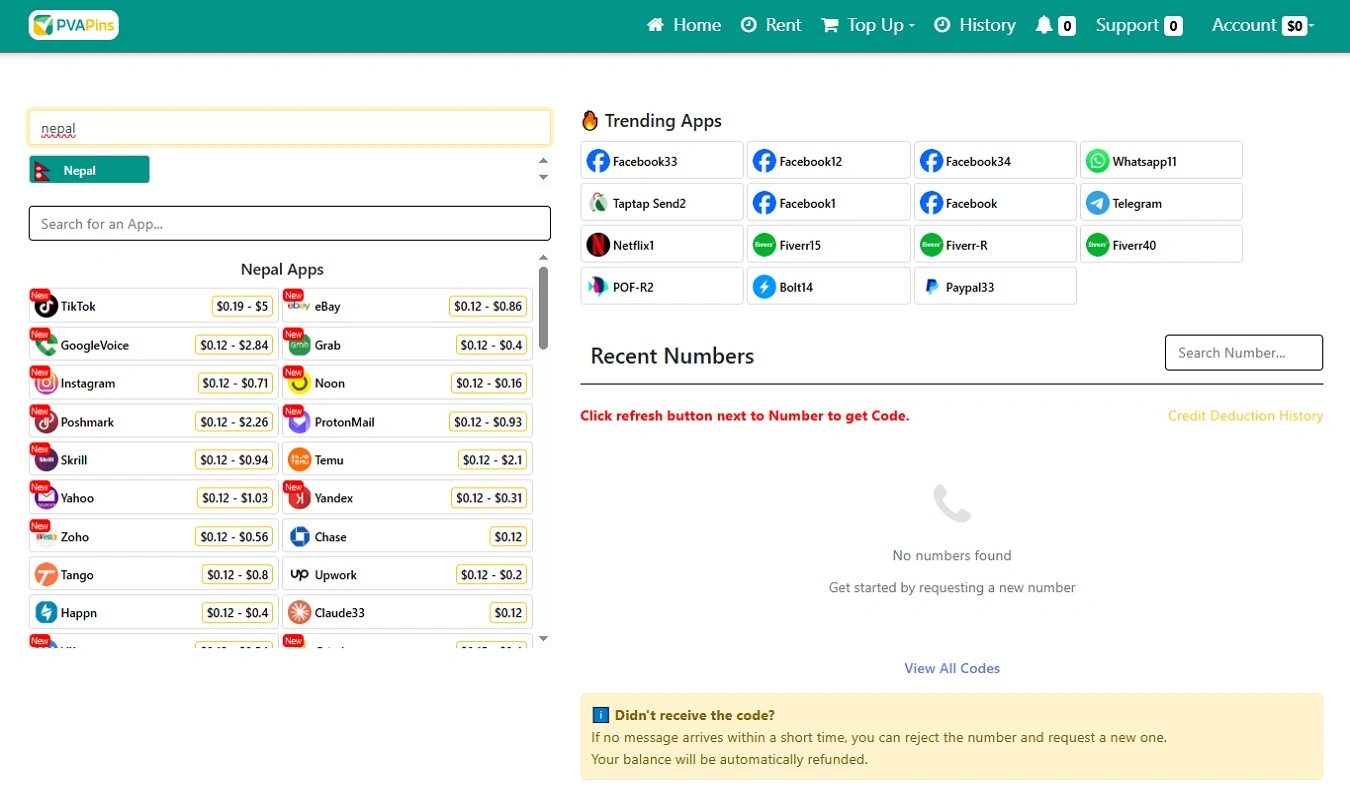Click the Upwork price $0.12 - $0.2

(x=491, y=575)
